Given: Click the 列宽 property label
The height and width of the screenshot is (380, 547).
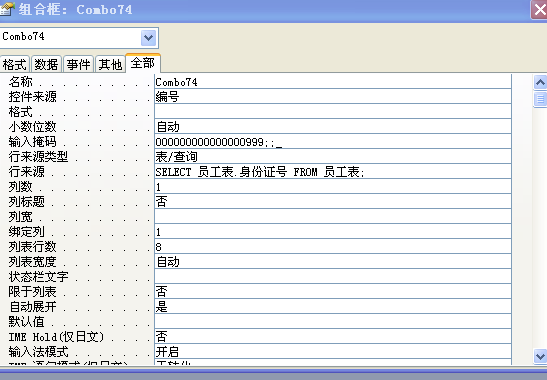Looking at the screenshot, I should click(x=21, y=217).
